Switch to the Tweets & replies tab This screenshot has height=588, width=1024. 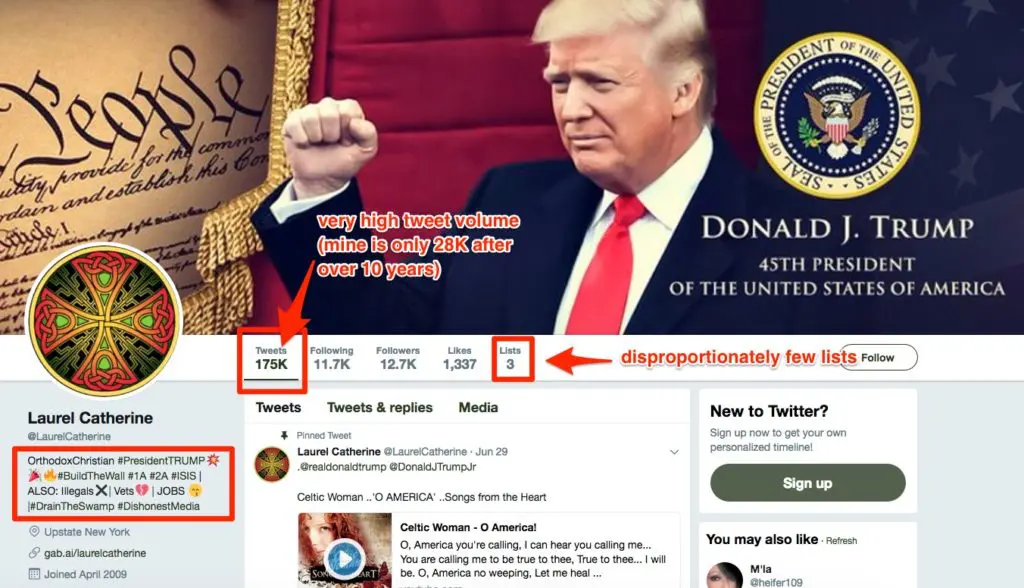379,408
